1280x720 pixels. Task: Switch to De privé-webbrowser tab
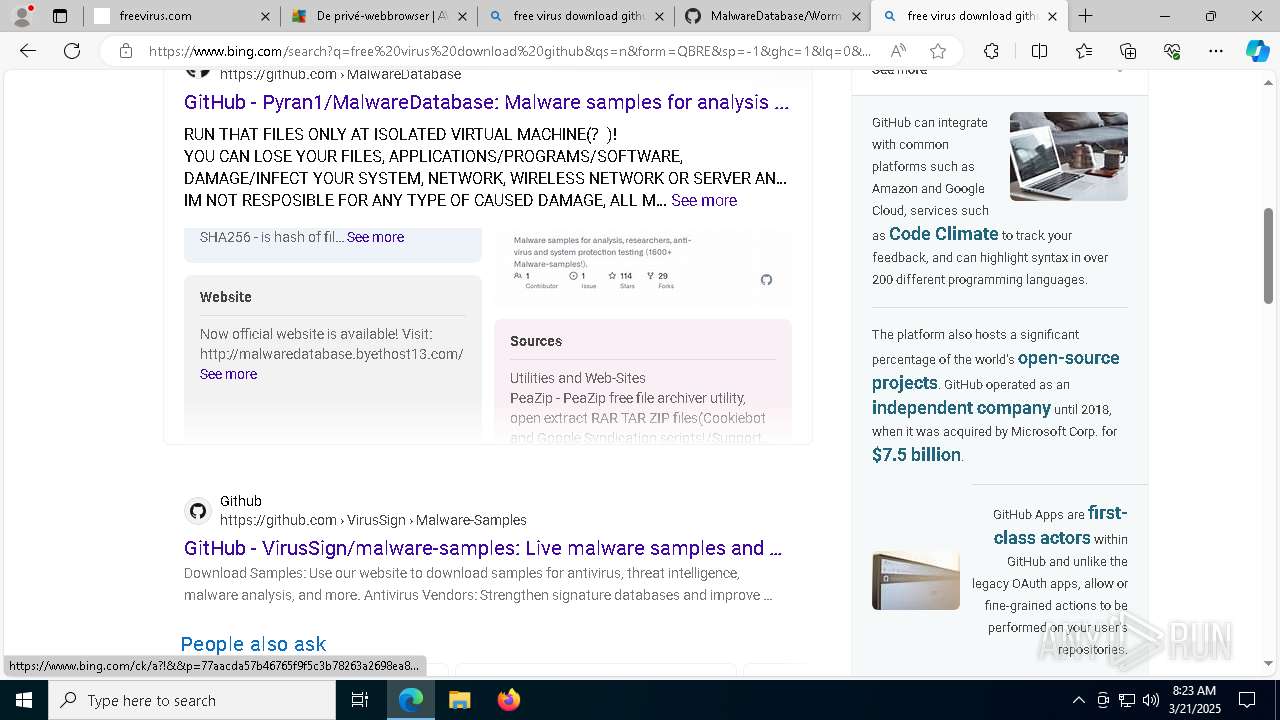coord(378,16)
